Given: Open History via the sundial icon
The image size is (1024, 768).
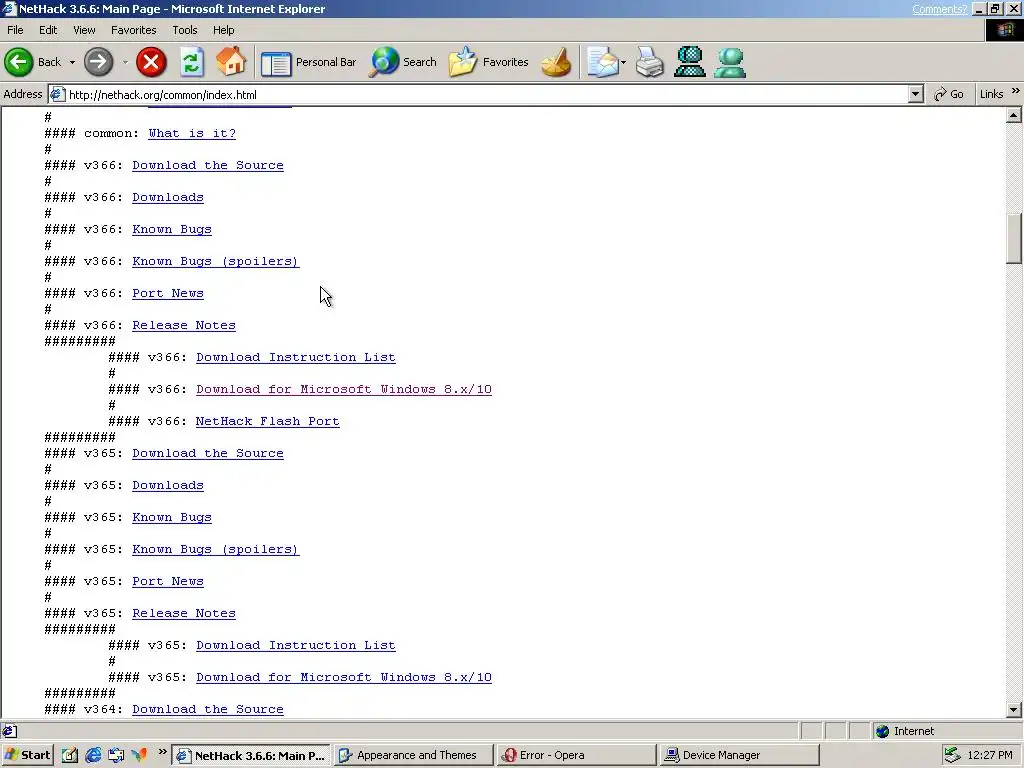Looking at the screenshot, I should [556, 62].
